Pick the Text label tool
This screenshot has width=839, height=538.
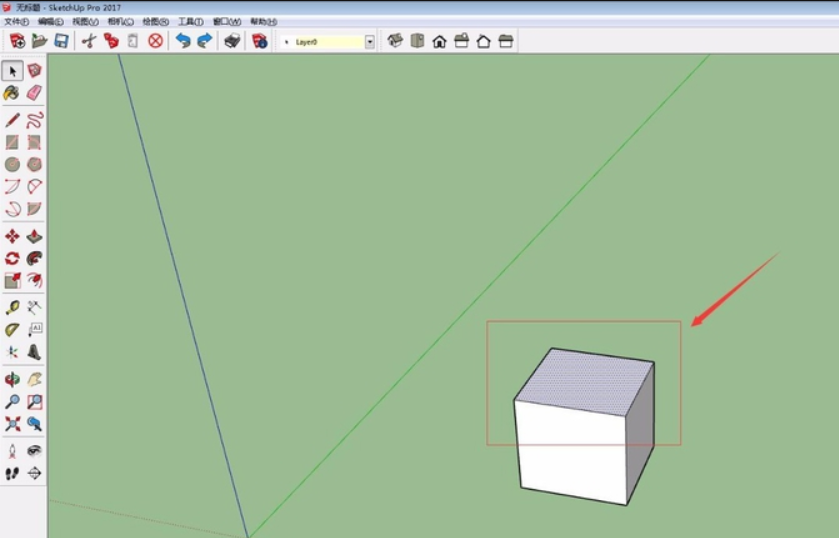pyautogui.click(x=34, y=330)
